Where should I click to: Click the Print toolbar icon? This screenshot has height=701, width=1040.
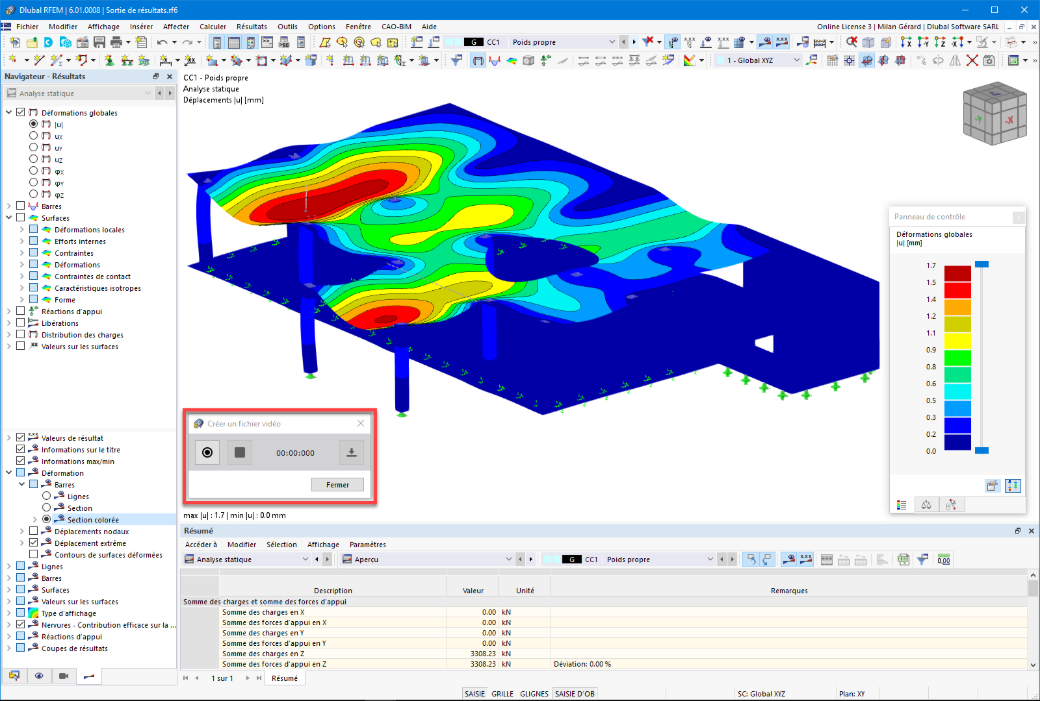click(x=116, y=42)
